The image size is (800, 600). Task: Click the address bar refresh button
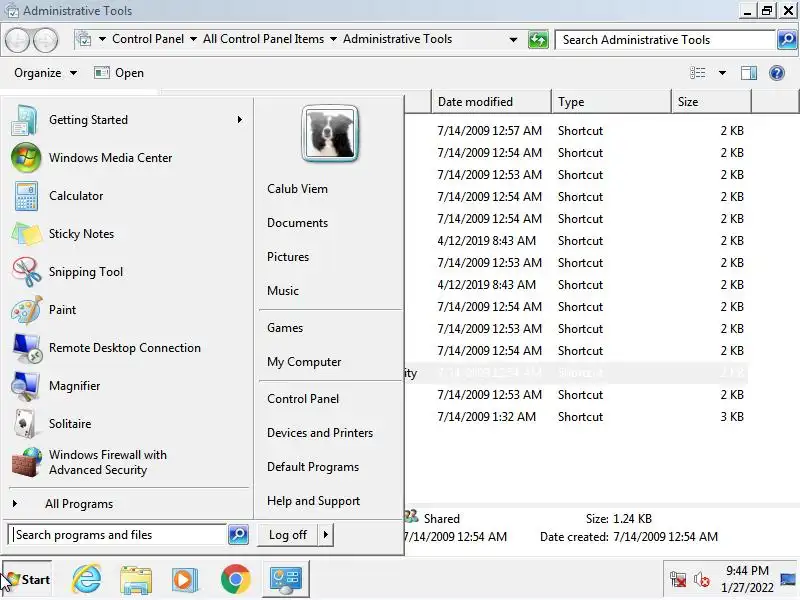point(538,39)
